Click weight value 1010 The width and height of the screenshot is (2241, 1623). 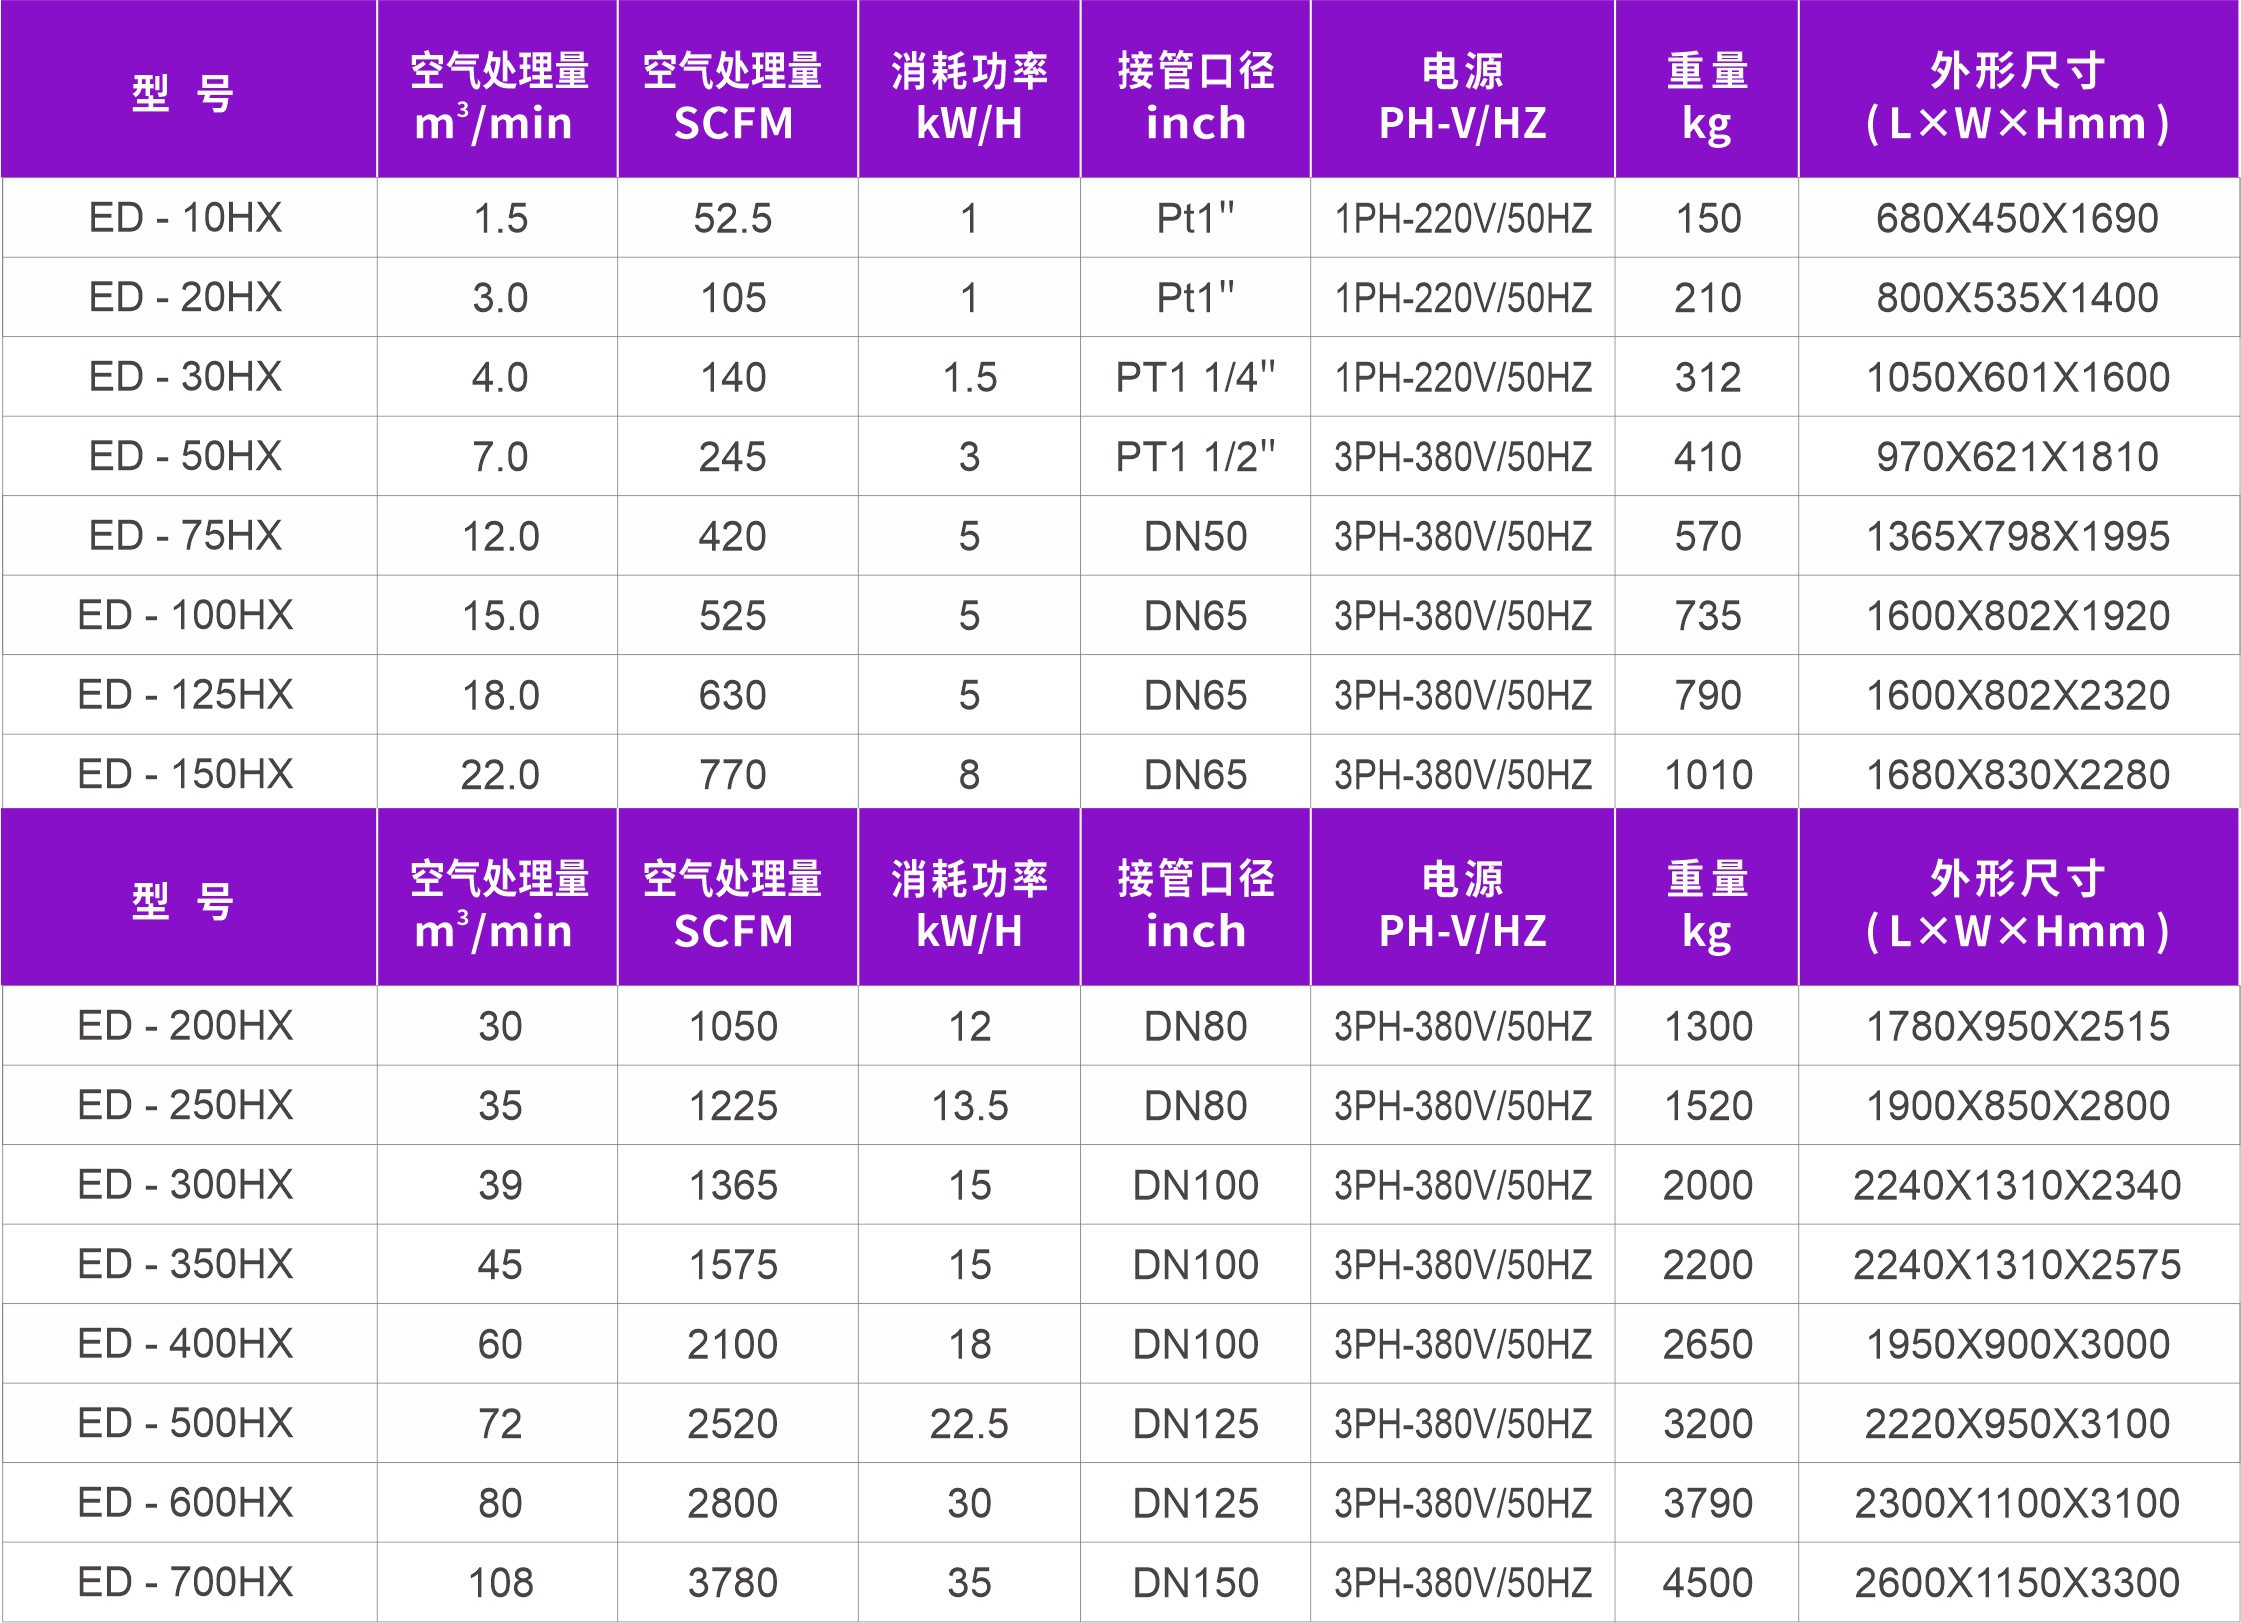(x=1708, y=775)
